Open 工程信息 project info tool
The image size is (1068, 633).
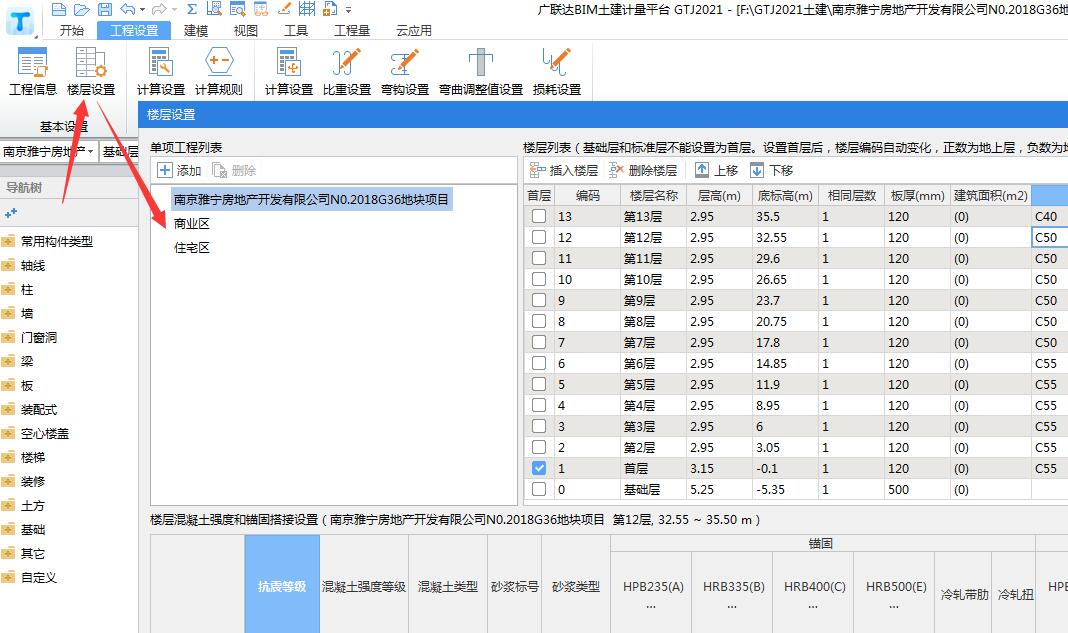click(x=33, y=71)
